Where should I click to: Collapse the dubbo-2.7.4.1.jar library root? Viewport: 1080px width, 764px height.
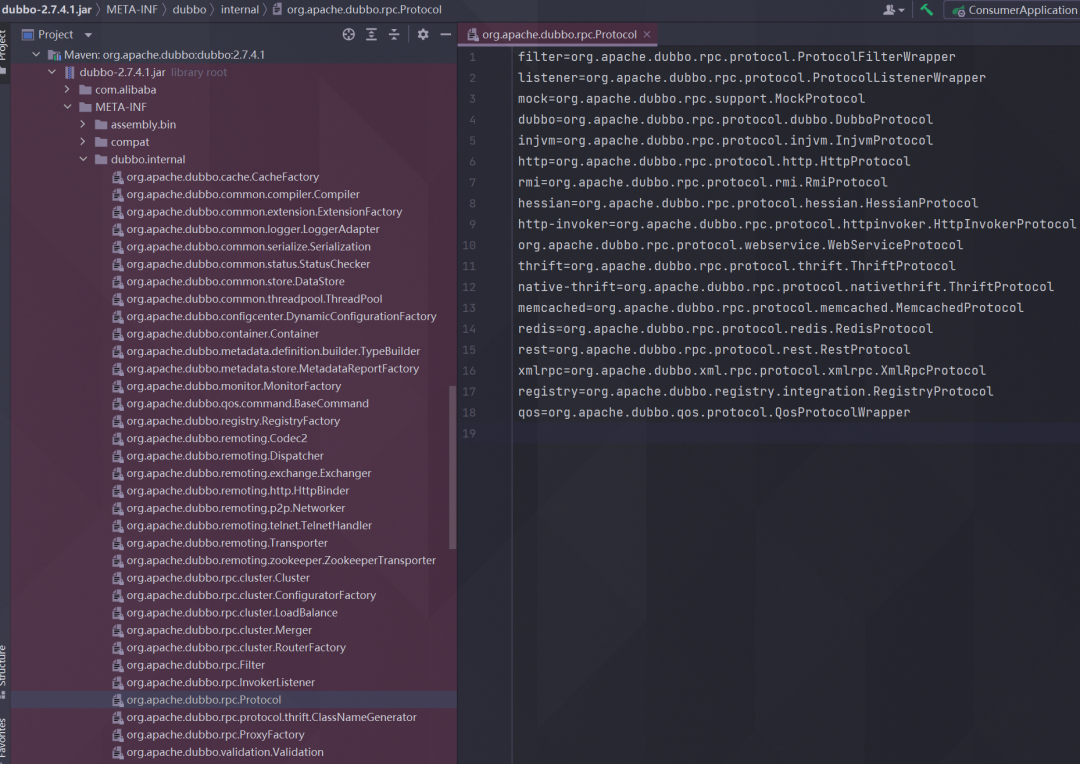52,72
